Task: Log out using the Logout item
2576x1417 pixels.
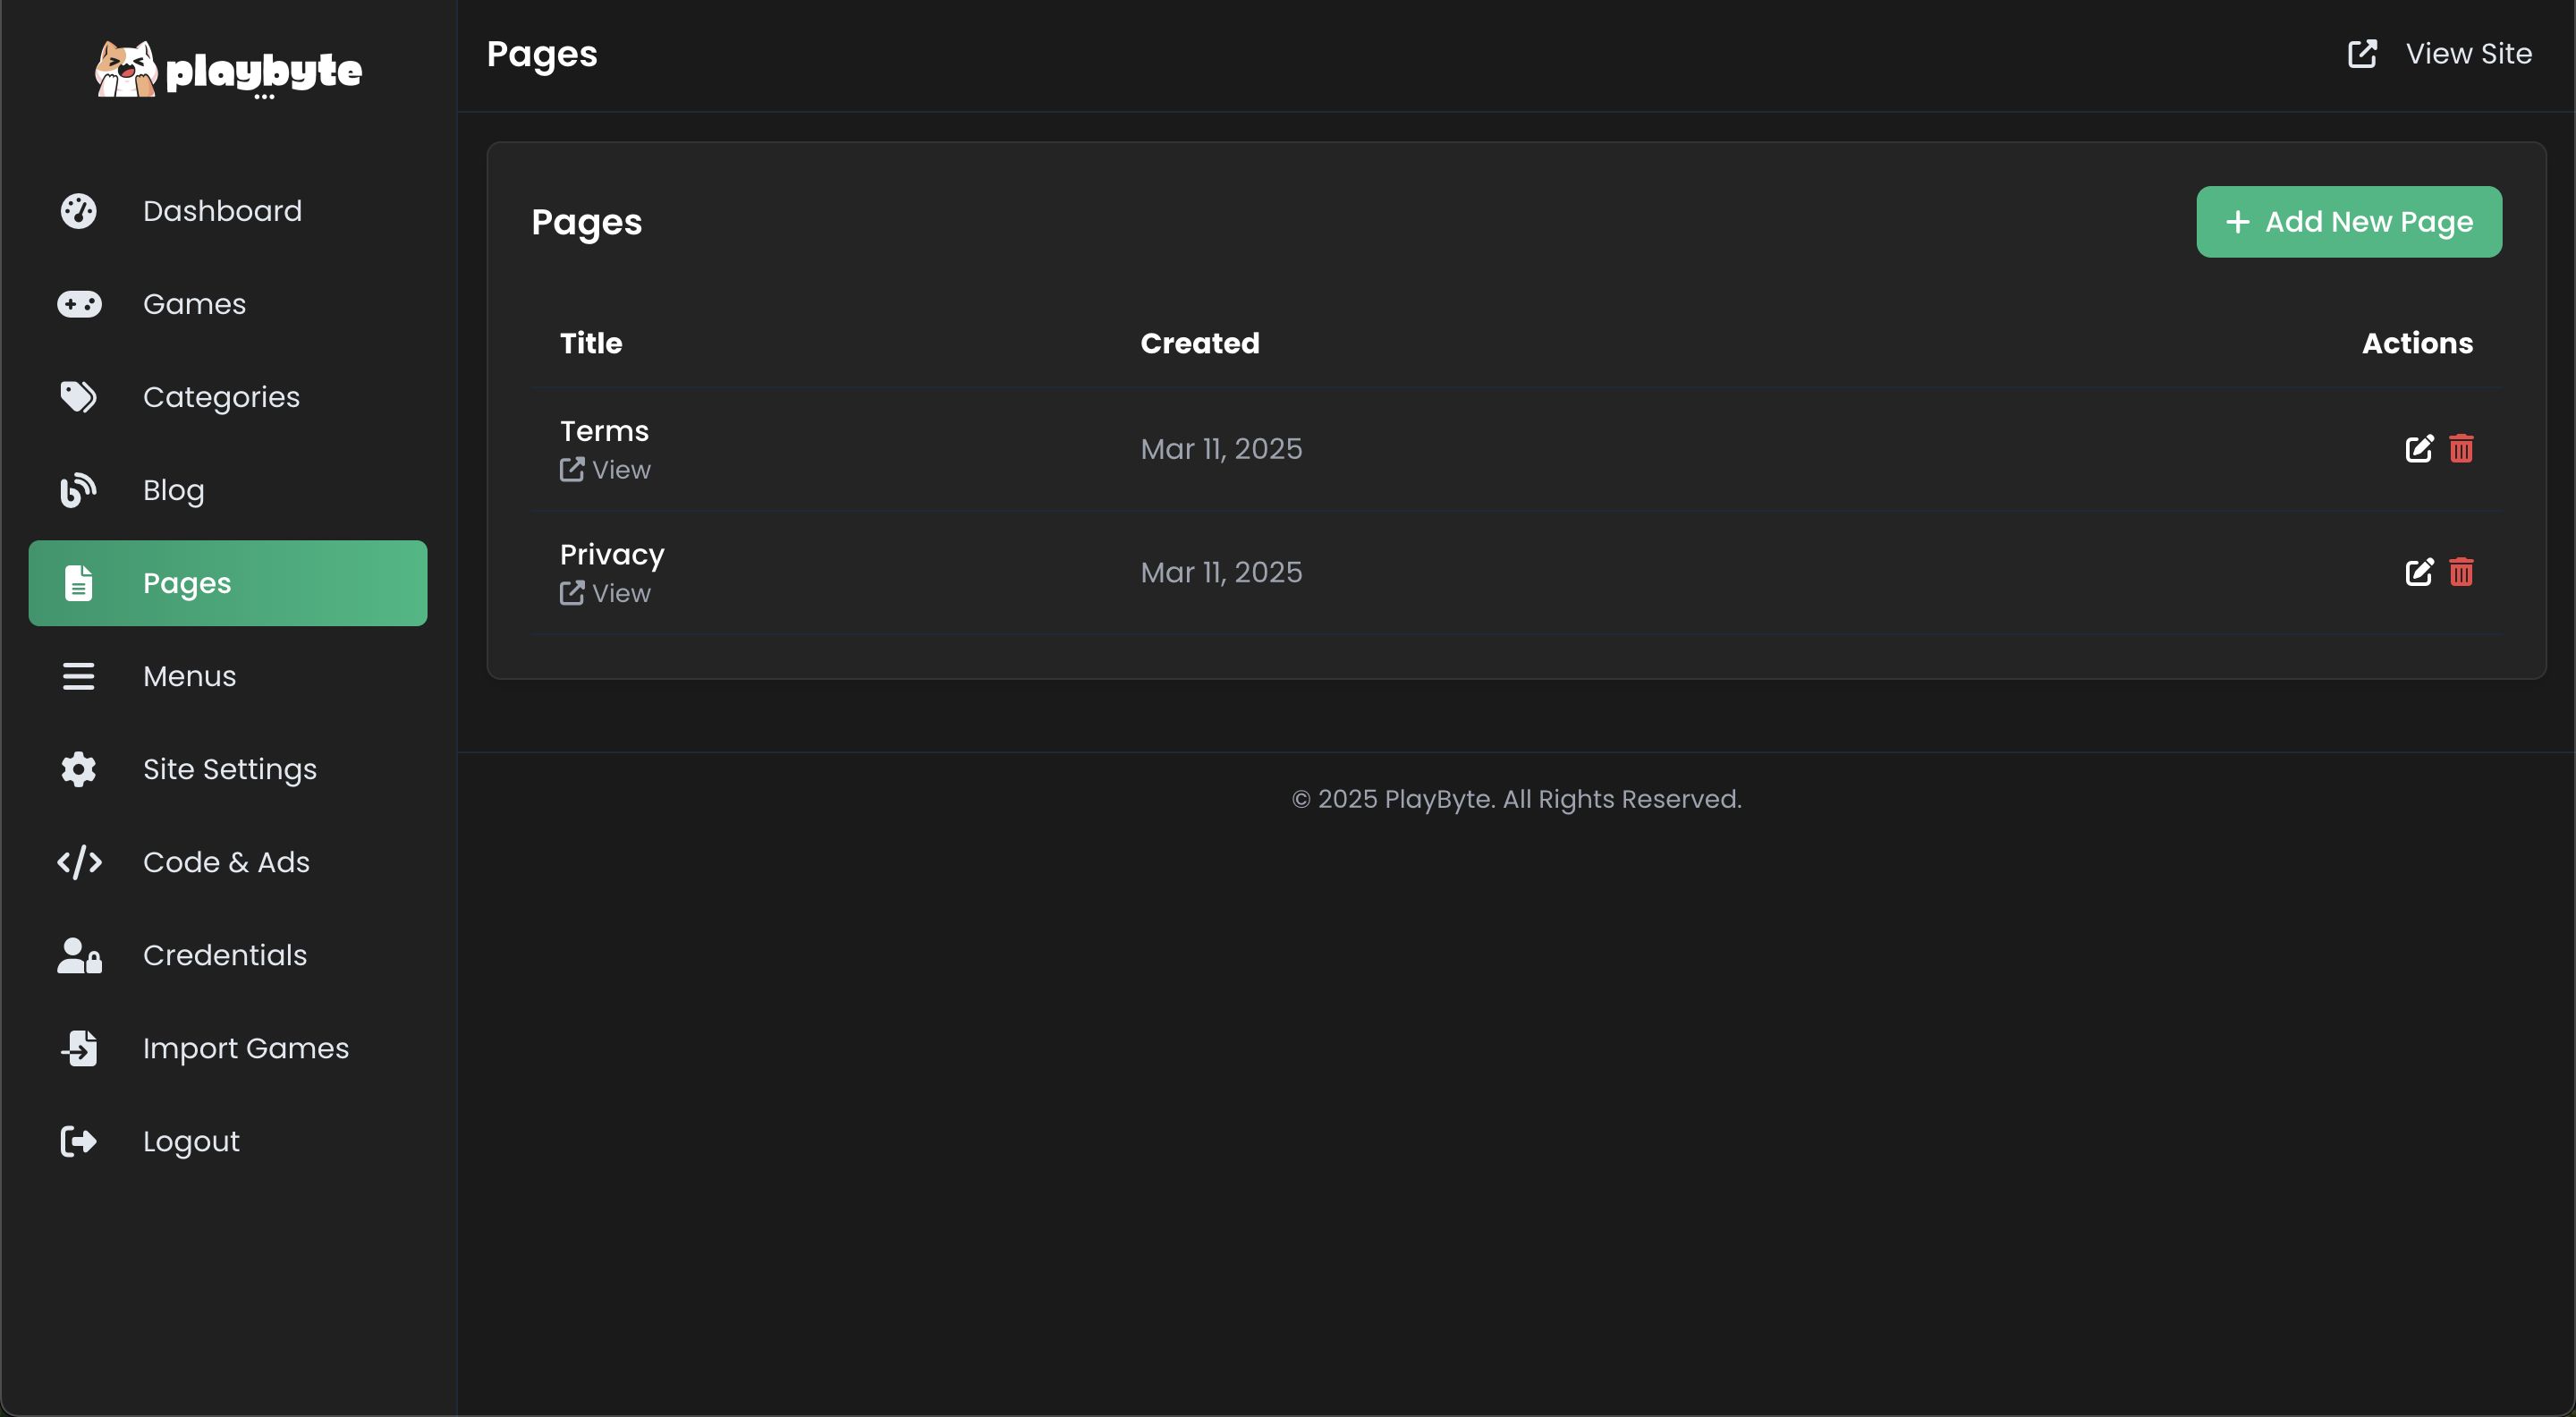Action: 190,1141
